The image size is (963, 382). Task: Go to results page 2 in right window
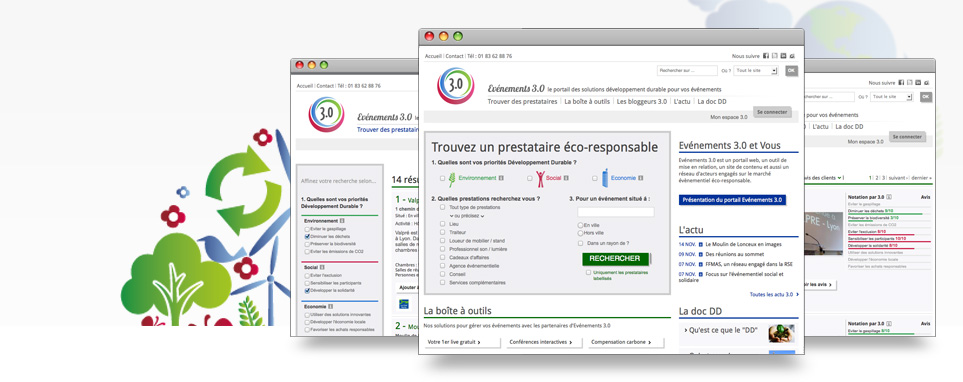pos(876,178)
